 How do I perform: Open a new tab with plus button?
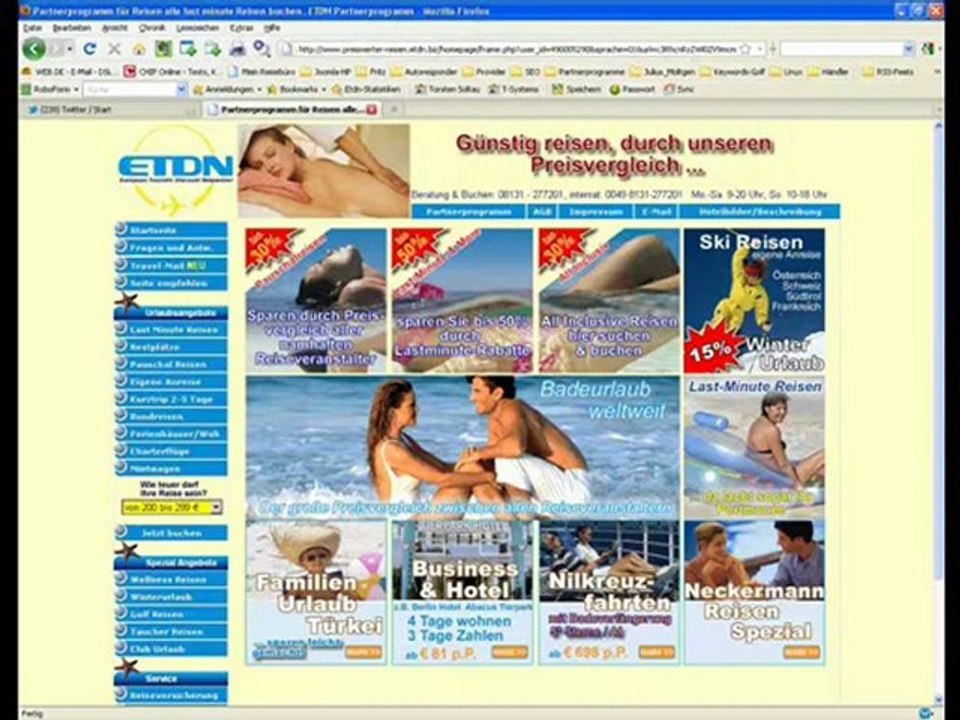[394, 110]
